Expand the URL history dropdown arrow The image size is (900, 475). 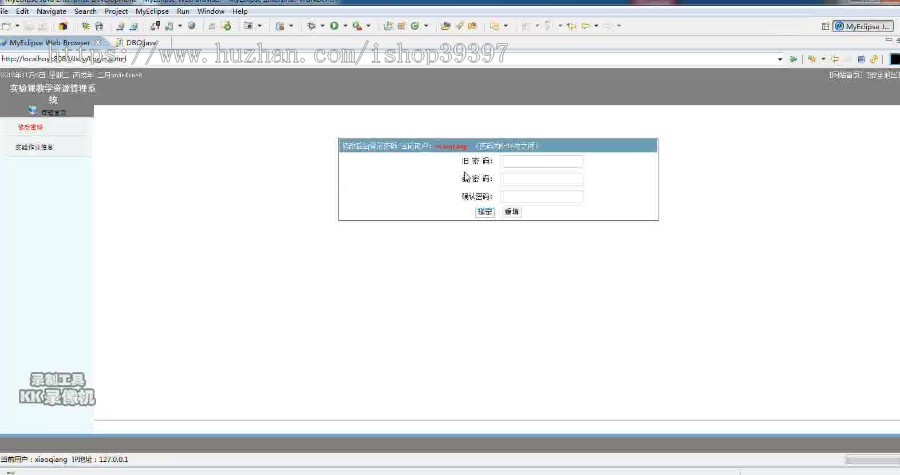780,59
